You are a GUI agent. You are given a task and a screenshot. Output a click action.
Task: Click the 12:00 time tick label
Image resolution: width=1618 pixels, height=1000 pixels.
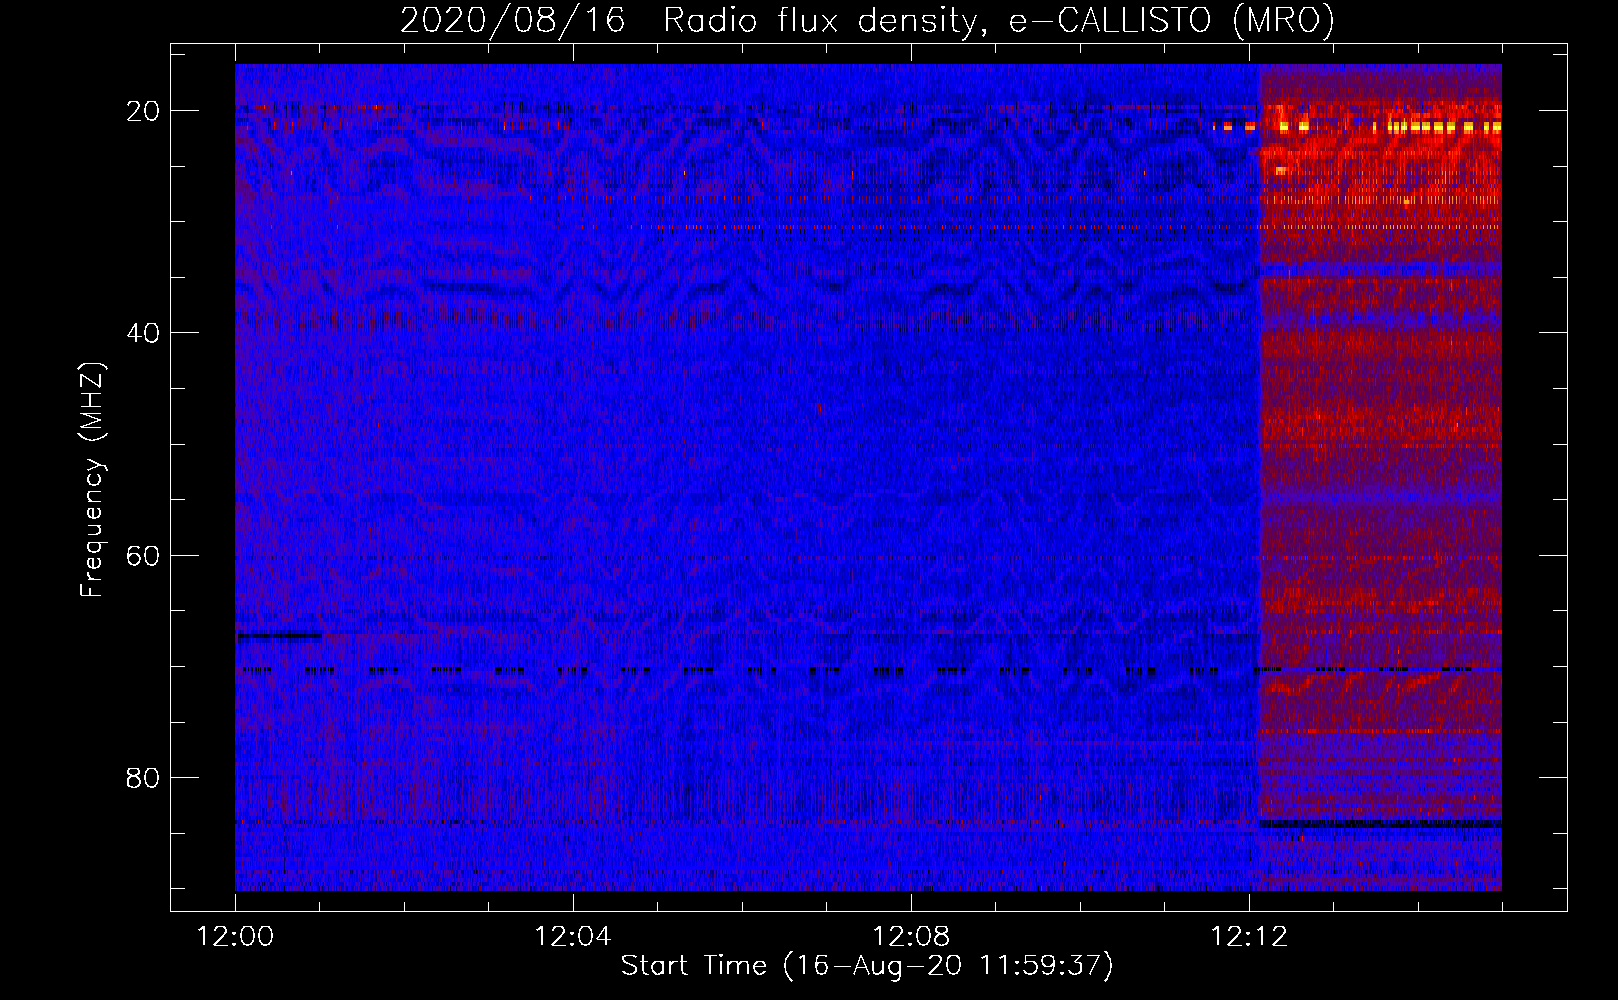235,937
